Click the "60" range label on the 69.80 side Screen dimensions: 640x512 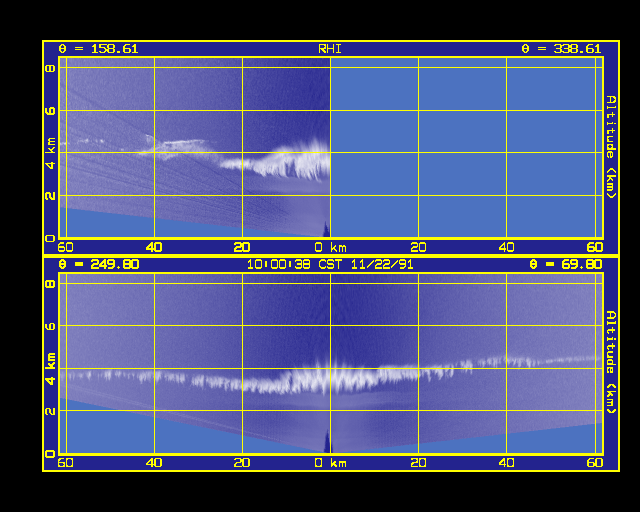pos(595,463)
